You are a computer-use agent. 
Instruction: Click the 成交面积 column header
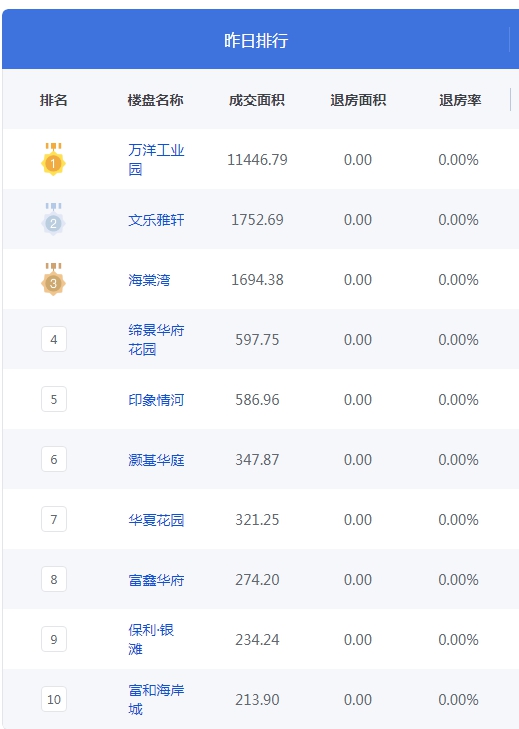[x=257, y=100]
